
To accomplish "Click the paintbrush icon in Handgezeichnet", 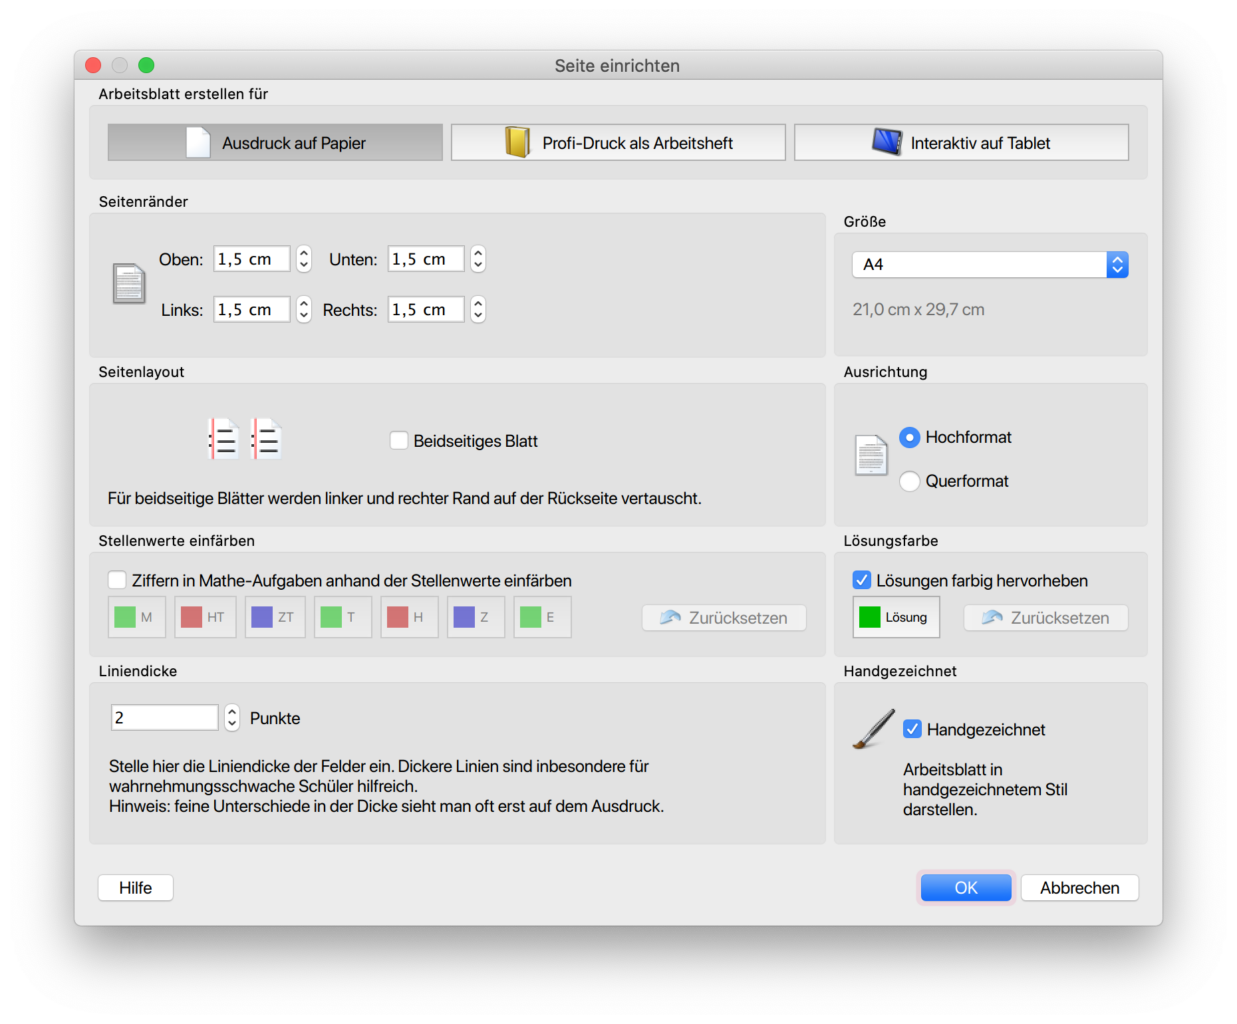I will tap(873, 729).
